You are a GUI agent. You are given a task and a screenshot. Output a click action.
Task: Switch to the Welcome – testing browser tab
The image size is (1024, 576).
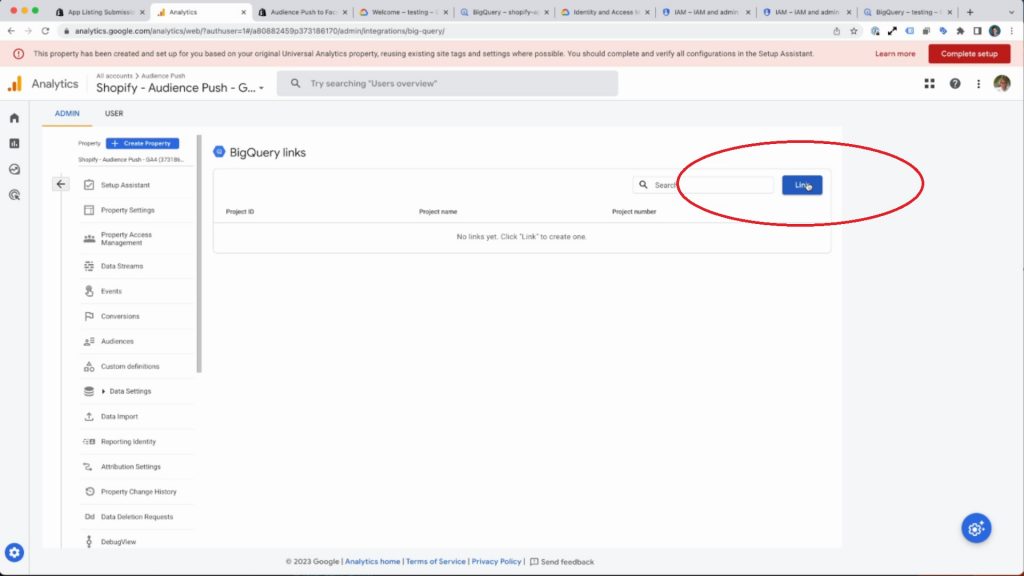pyautogui.click(x=404, y=12)
